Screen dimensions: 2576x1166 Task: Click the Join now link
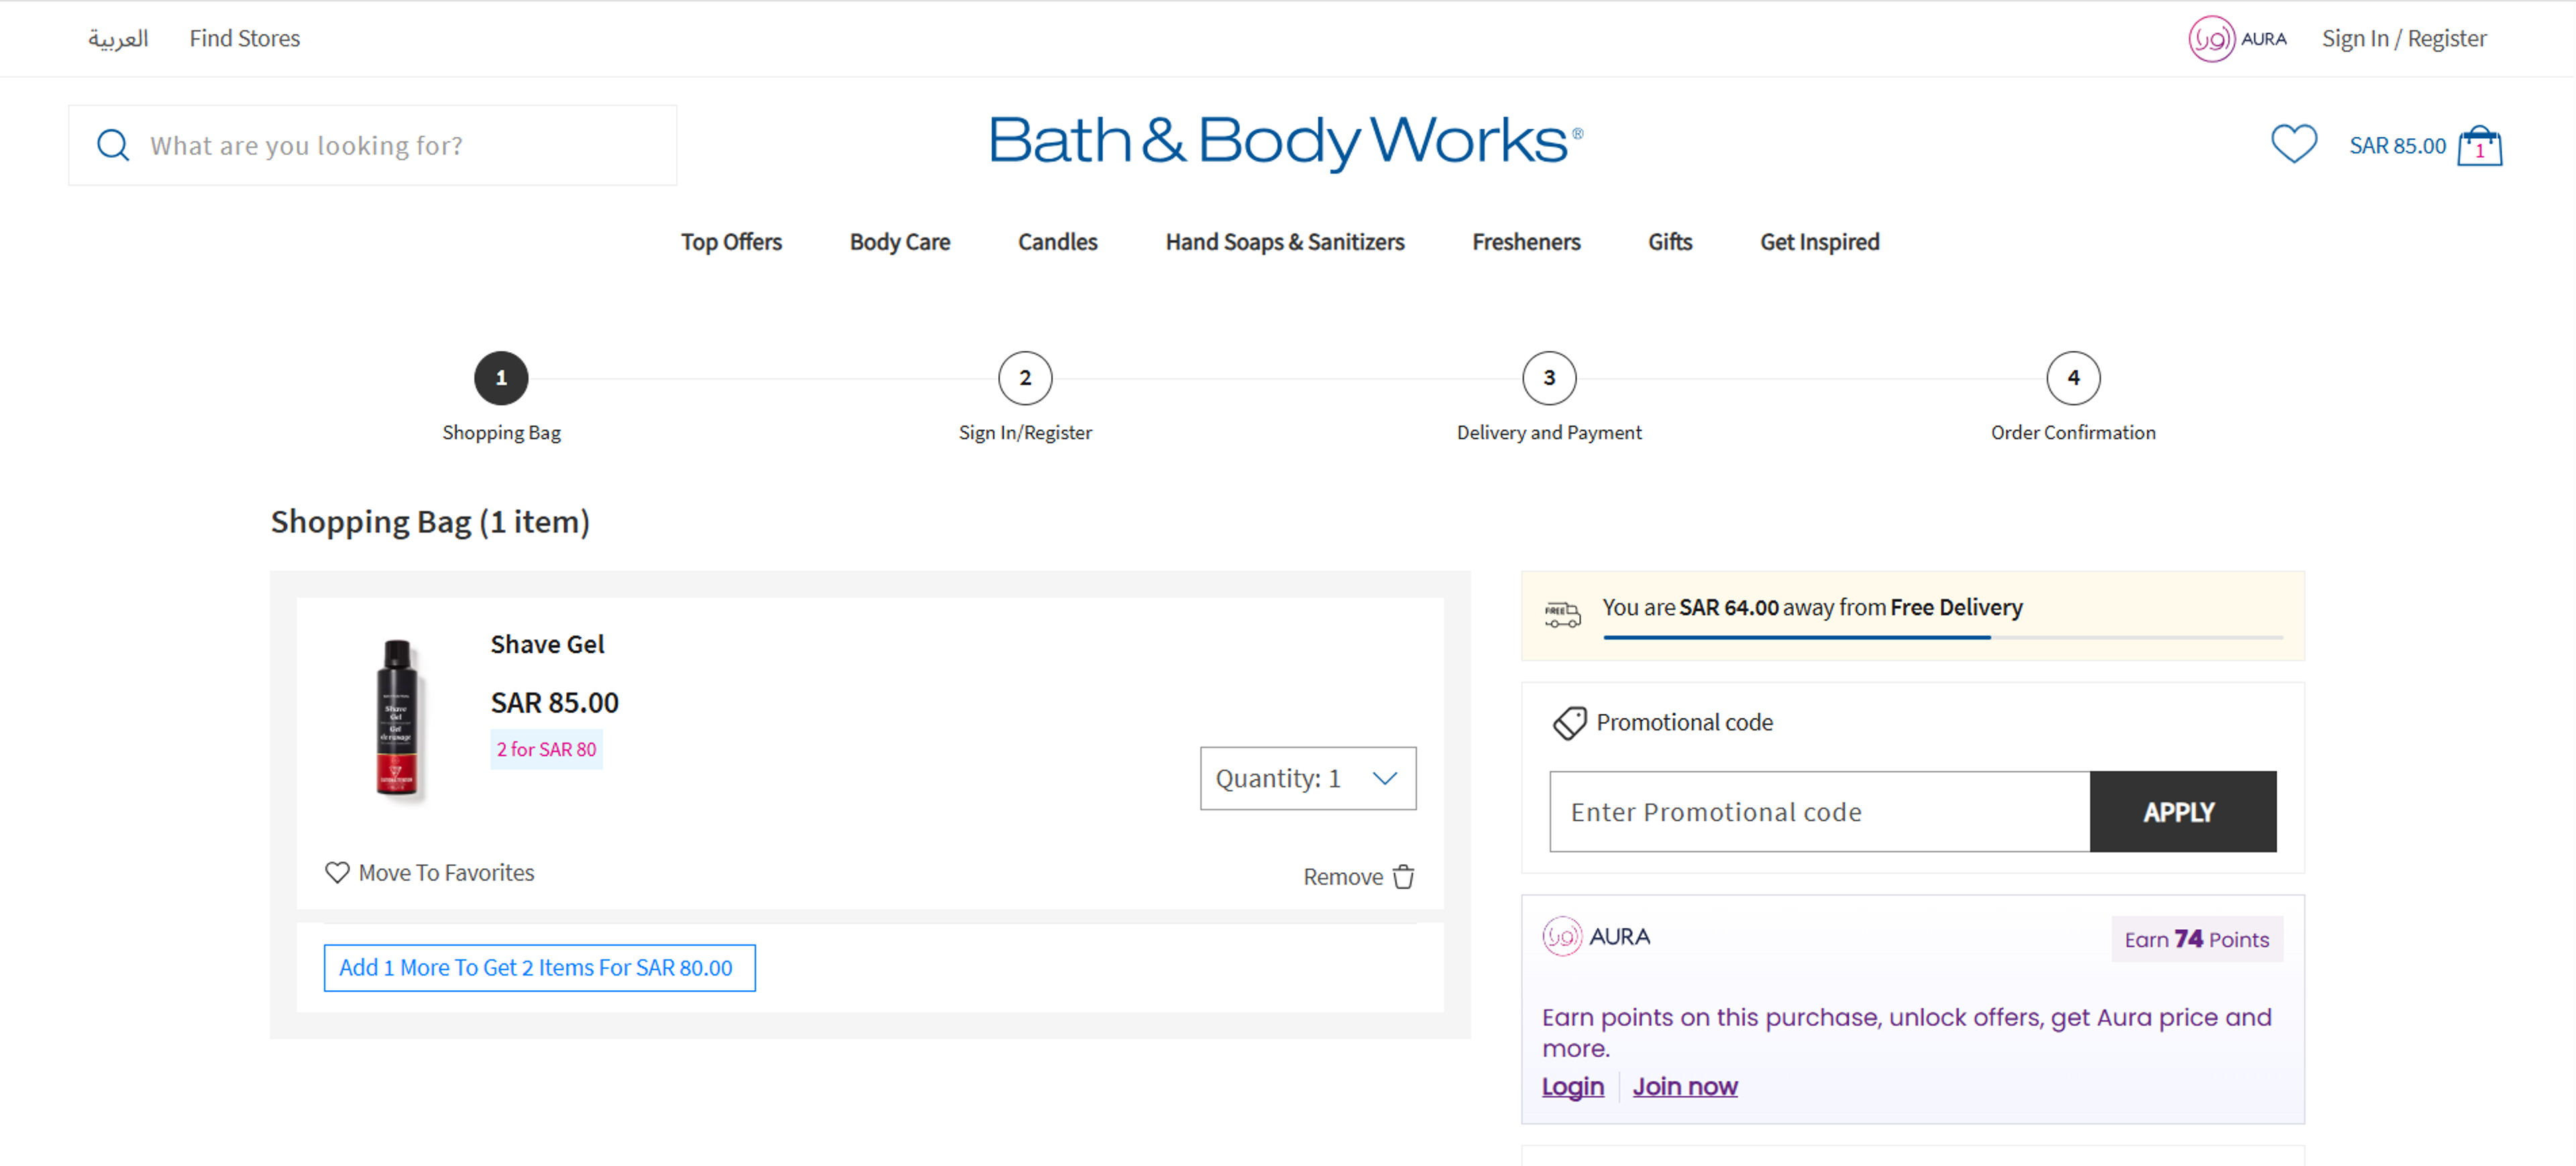[1685, 1086]
